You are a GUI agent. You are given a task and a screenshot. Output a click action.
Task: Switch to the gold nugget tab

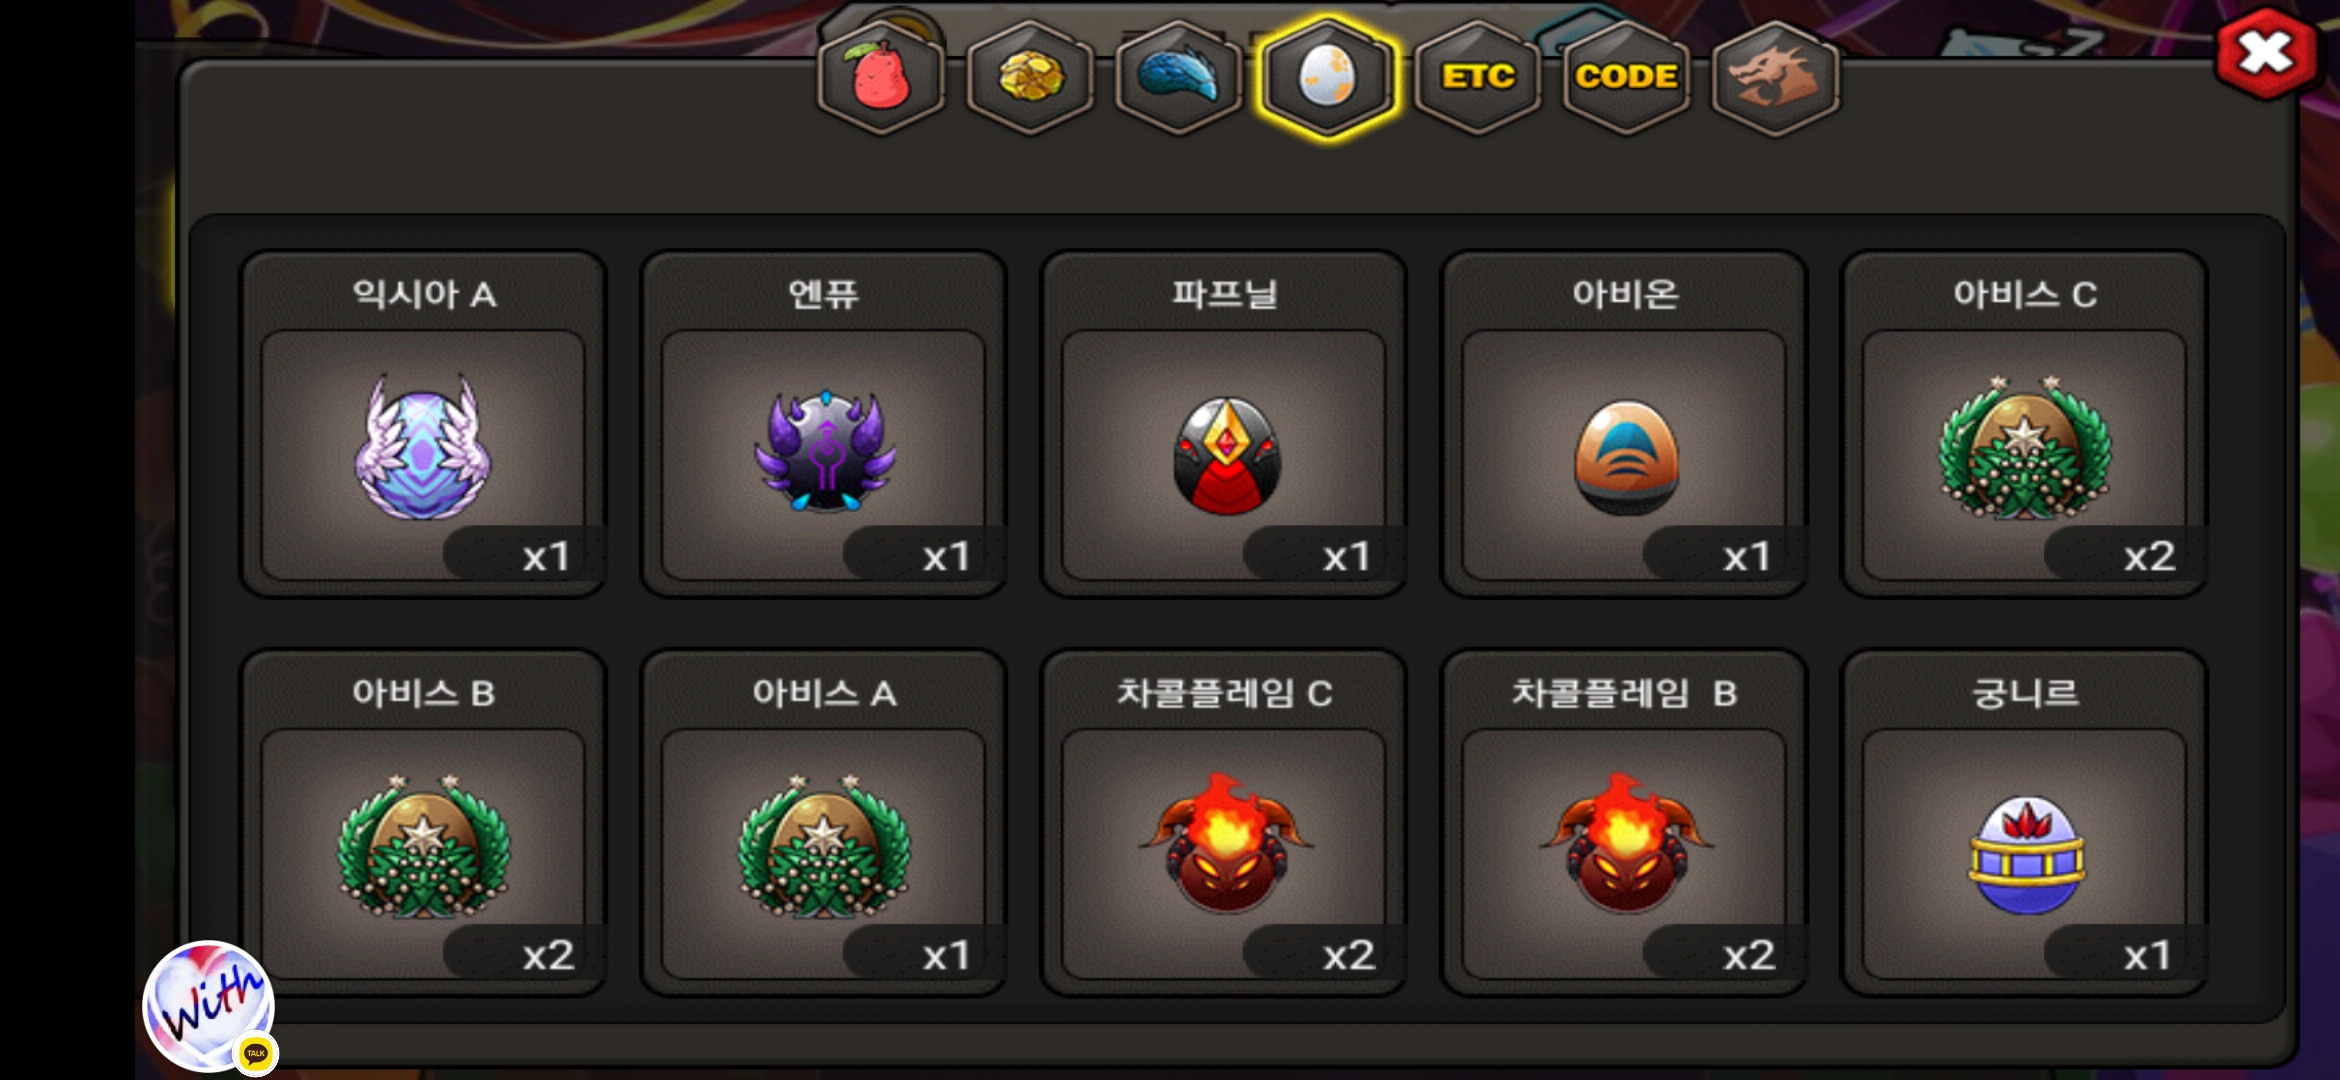[1030, 77]
